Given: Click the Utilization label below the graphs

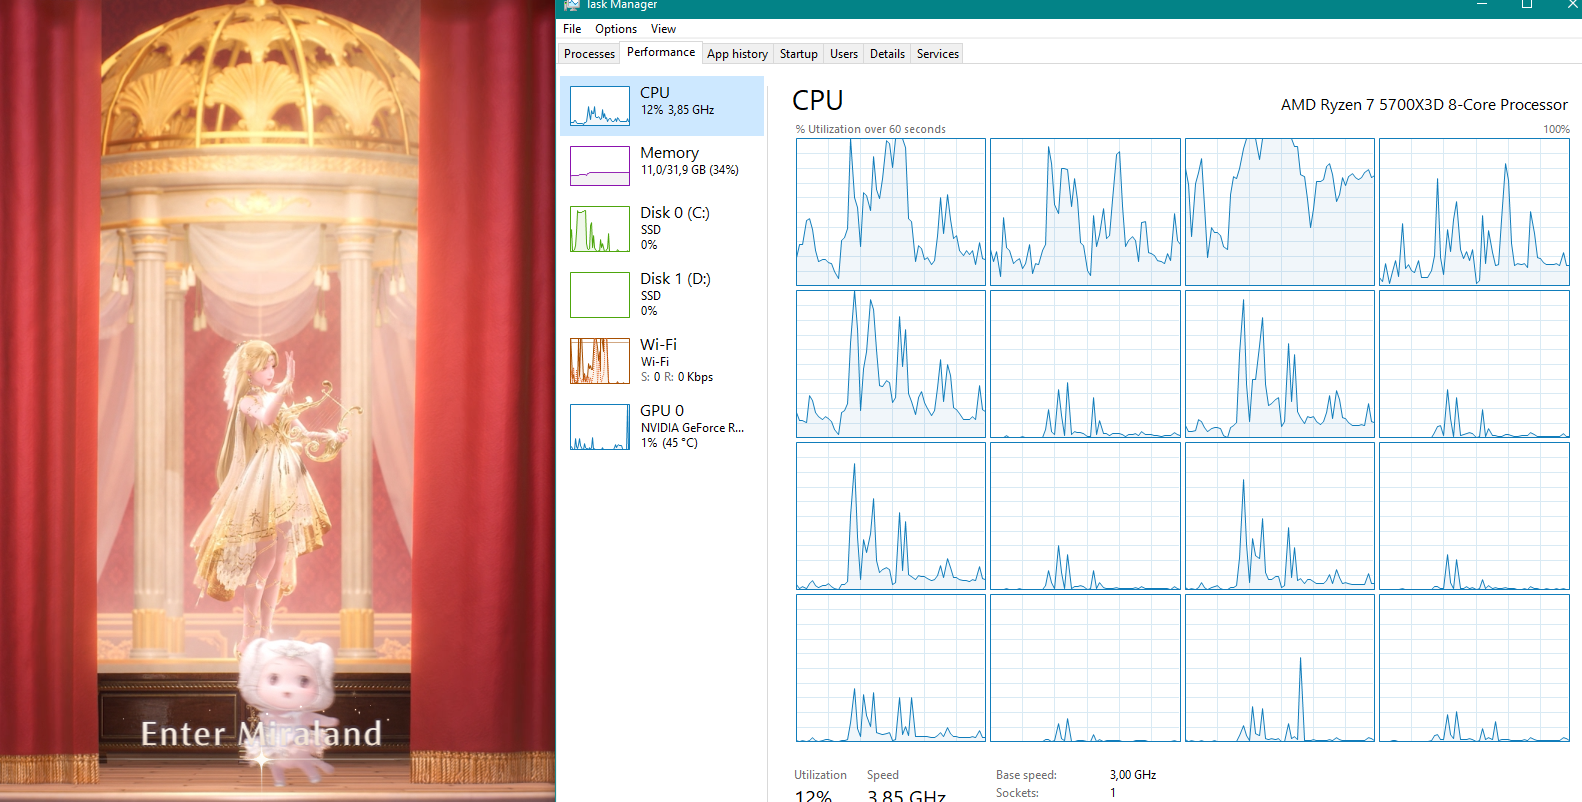Looking at the screenshot, I should tap(820, 775).
